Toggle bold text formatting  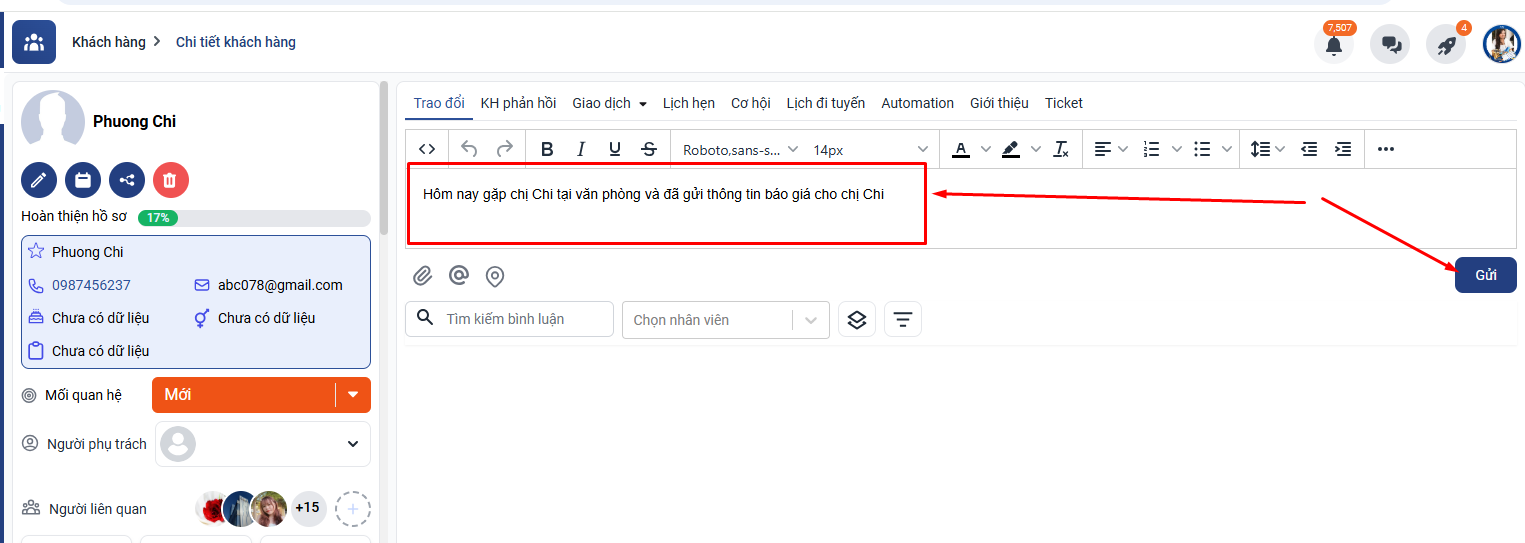pyautogui.click(x=547, y=149)
